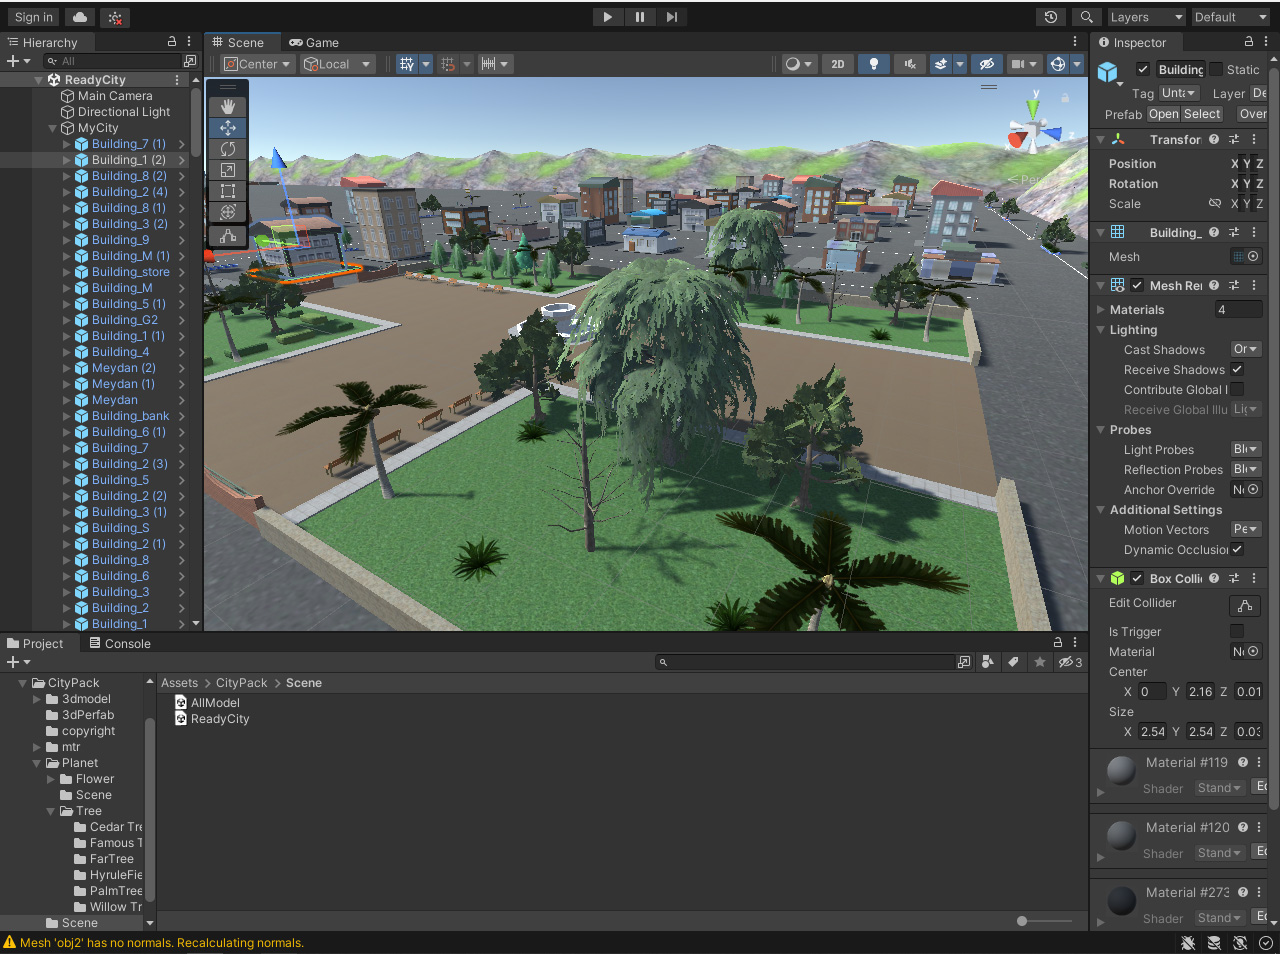Open the Center pivot mode dropdown

257,64
